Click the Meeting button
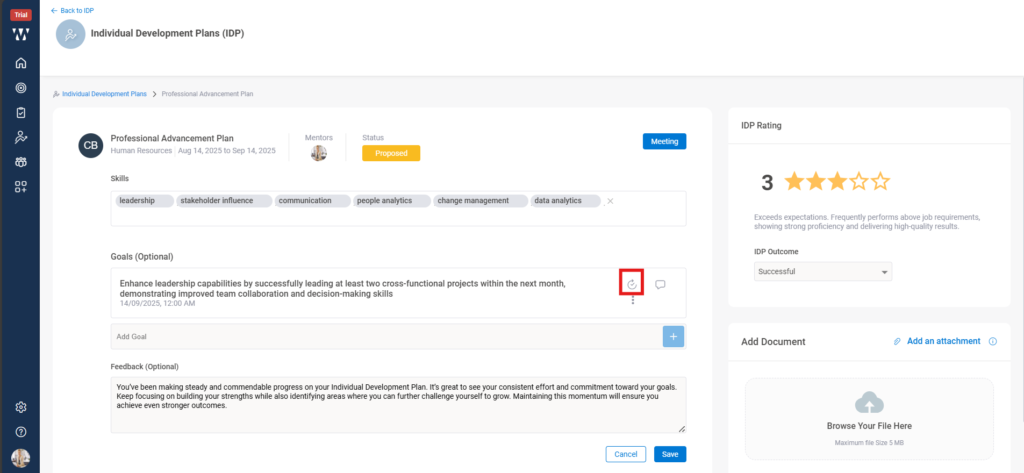This screenshot has width=1024, height=473. pos(664,141)
